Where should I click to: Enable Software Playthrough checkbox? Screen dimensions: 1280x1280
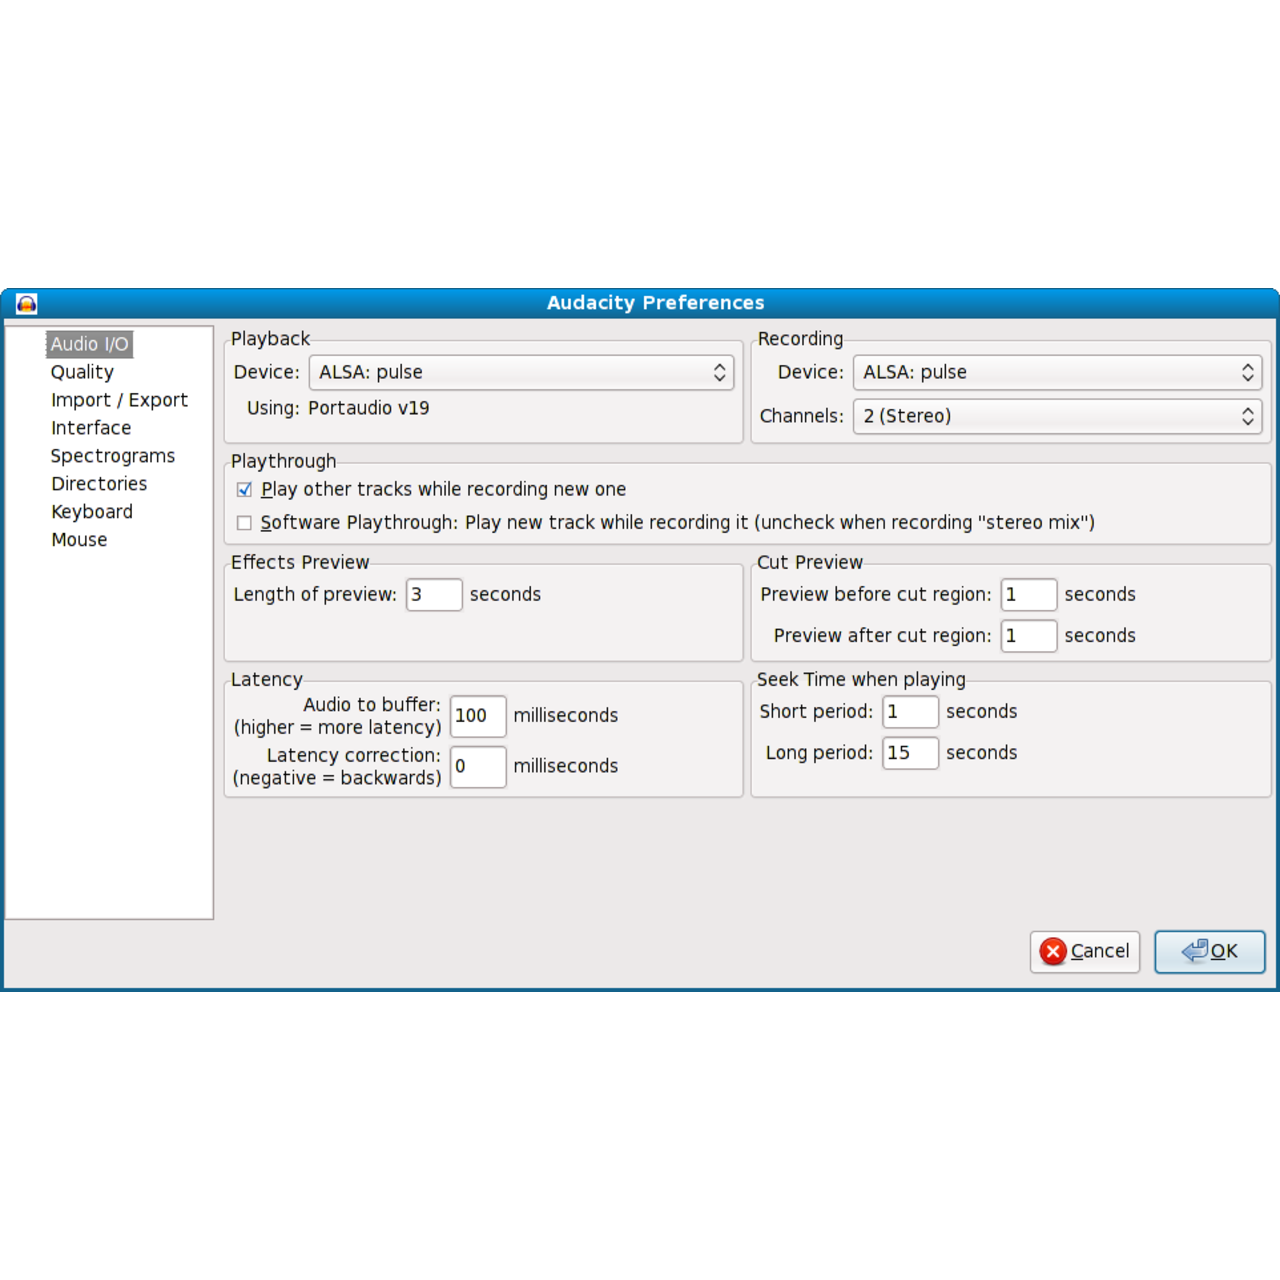click(x=244, y=523)
